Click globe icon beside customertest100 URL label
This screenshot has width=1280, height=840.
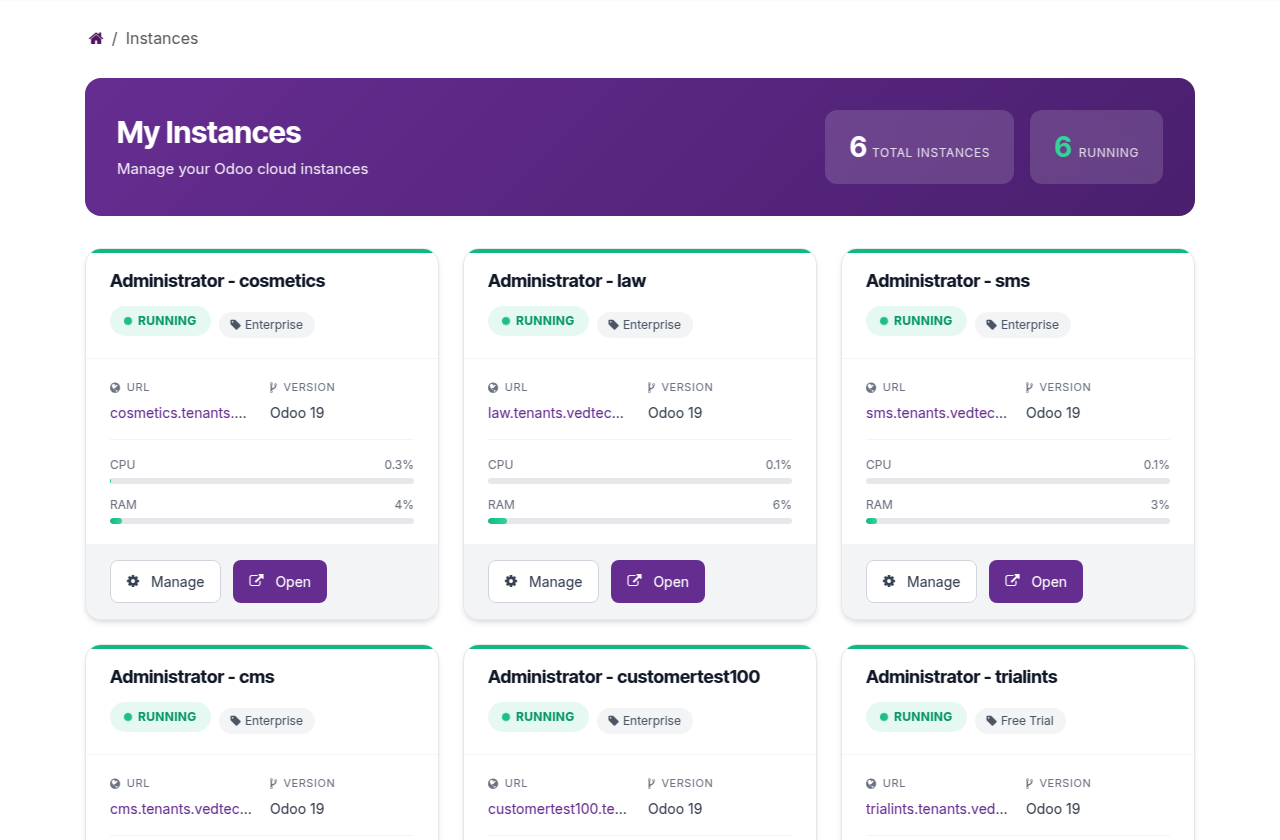point(493,783)
